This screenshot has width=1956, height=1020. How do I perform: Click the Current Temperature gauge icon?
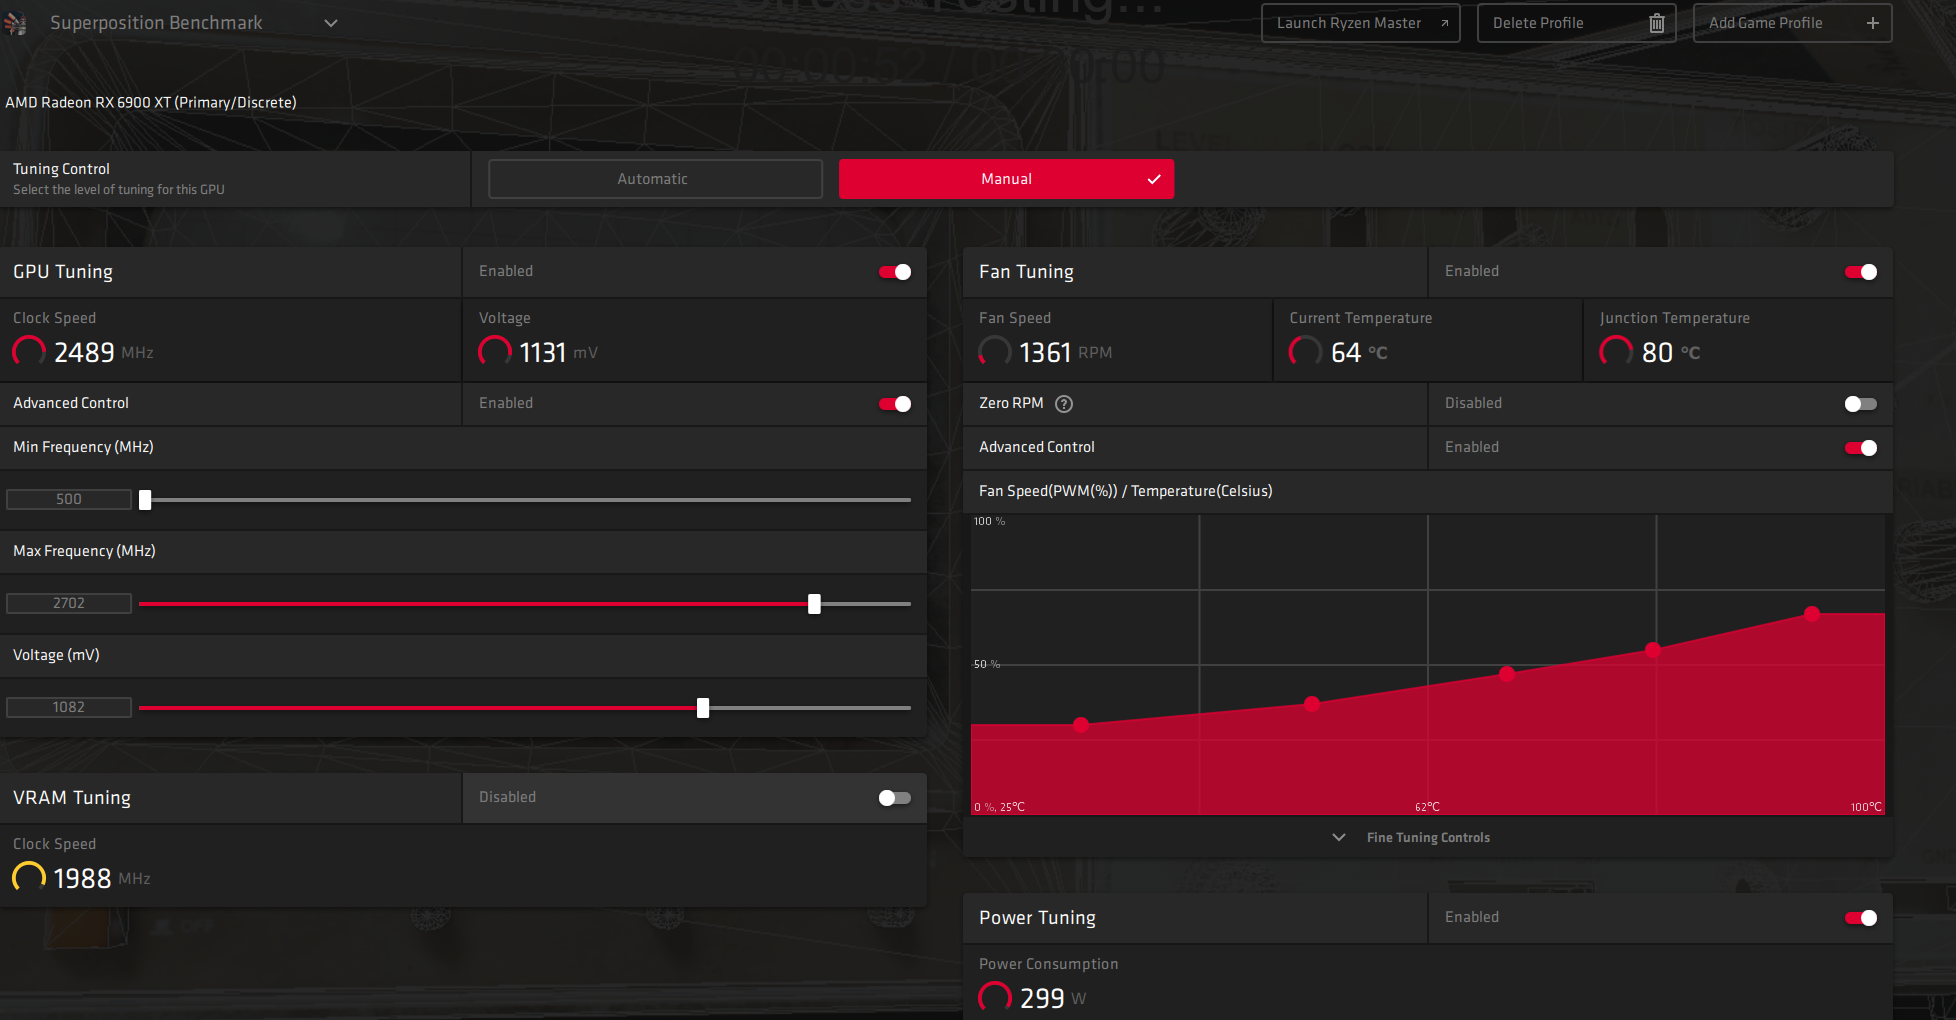(x=1306, y=352)
